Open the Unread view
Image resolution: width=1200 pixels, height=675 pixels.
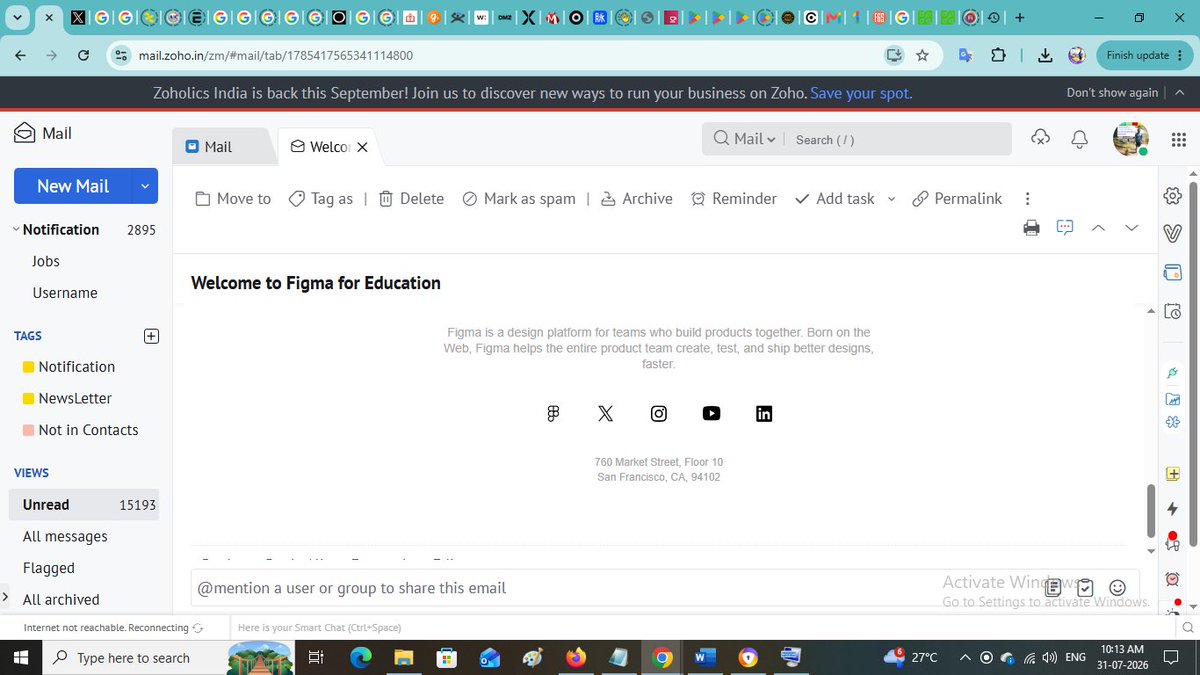(83, 505)
